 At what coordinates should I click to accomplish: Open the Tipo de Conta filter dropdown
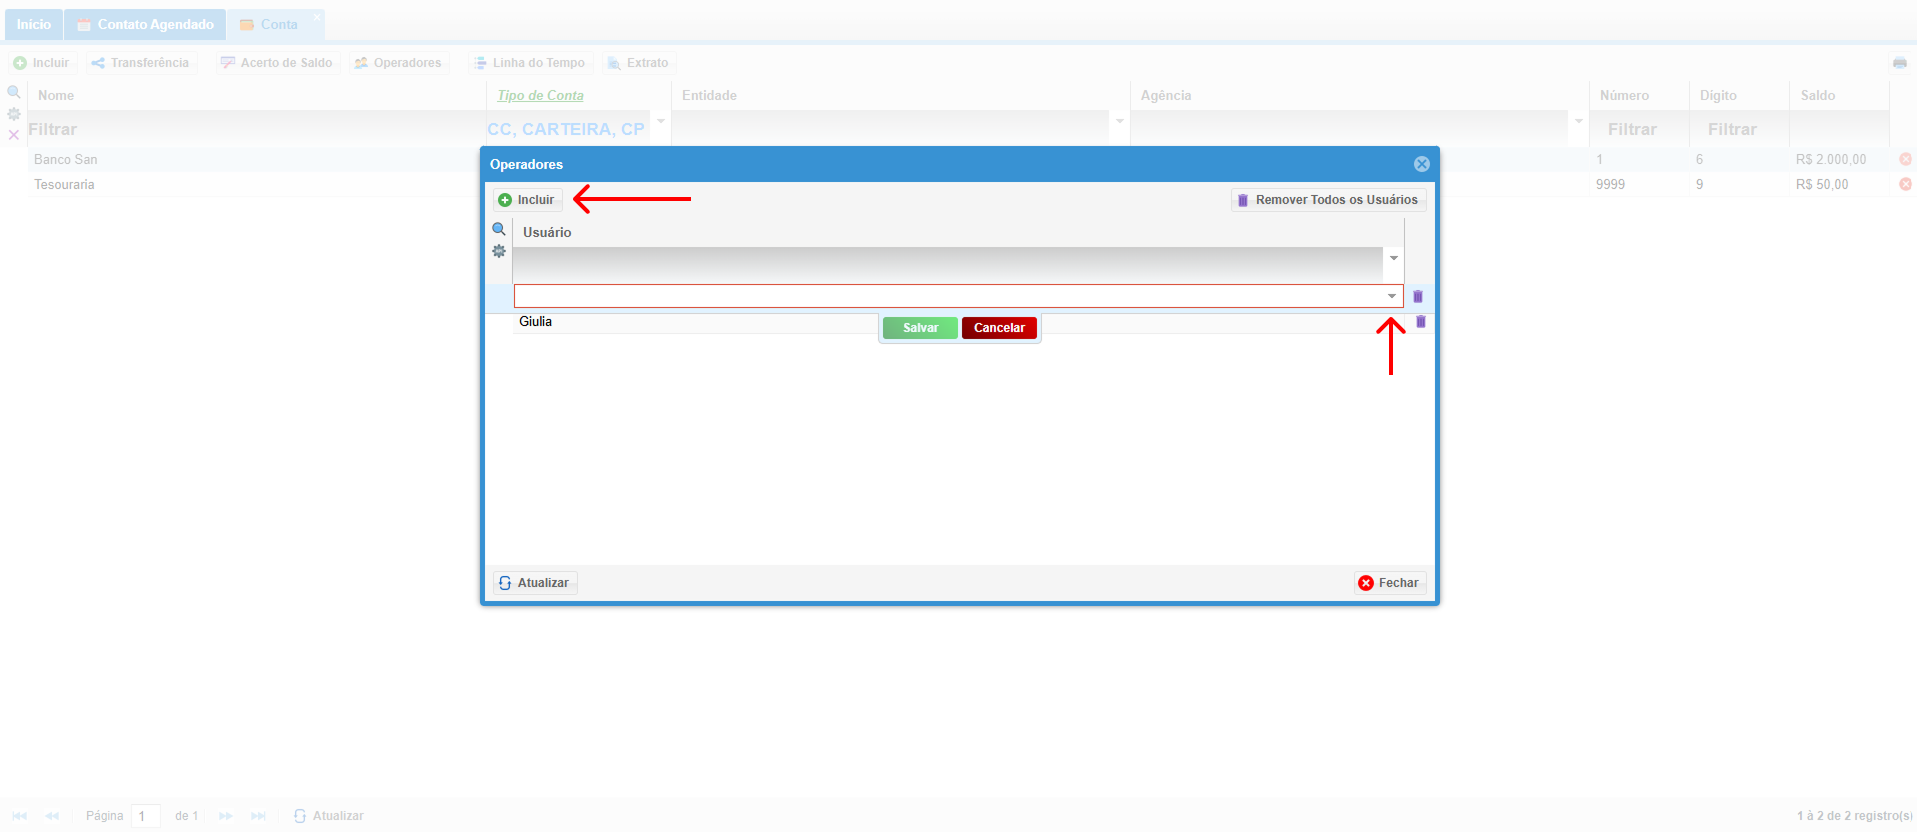coord(661,122)
